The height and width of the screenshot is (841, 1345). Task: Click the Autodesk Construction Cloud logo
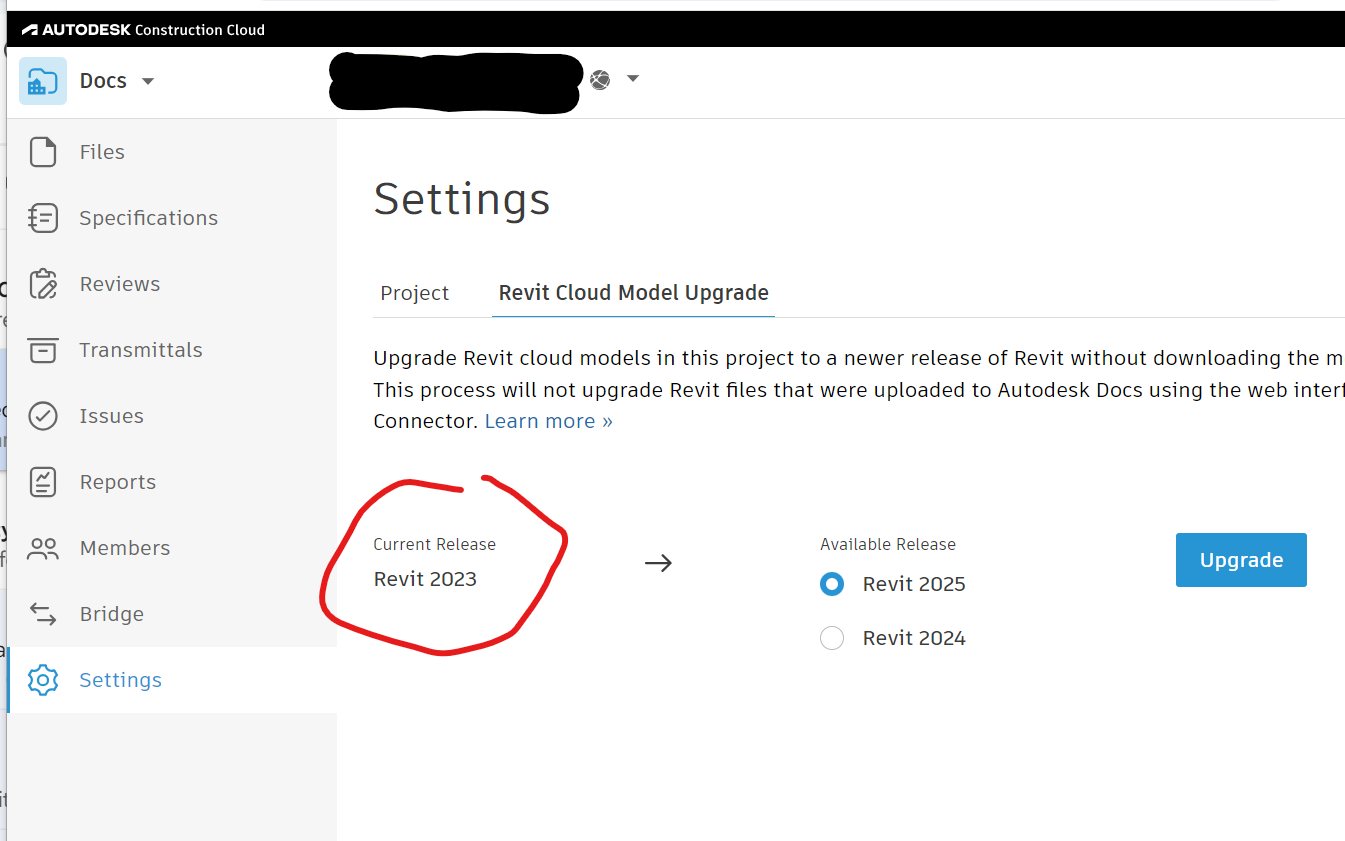click(143, 30)
